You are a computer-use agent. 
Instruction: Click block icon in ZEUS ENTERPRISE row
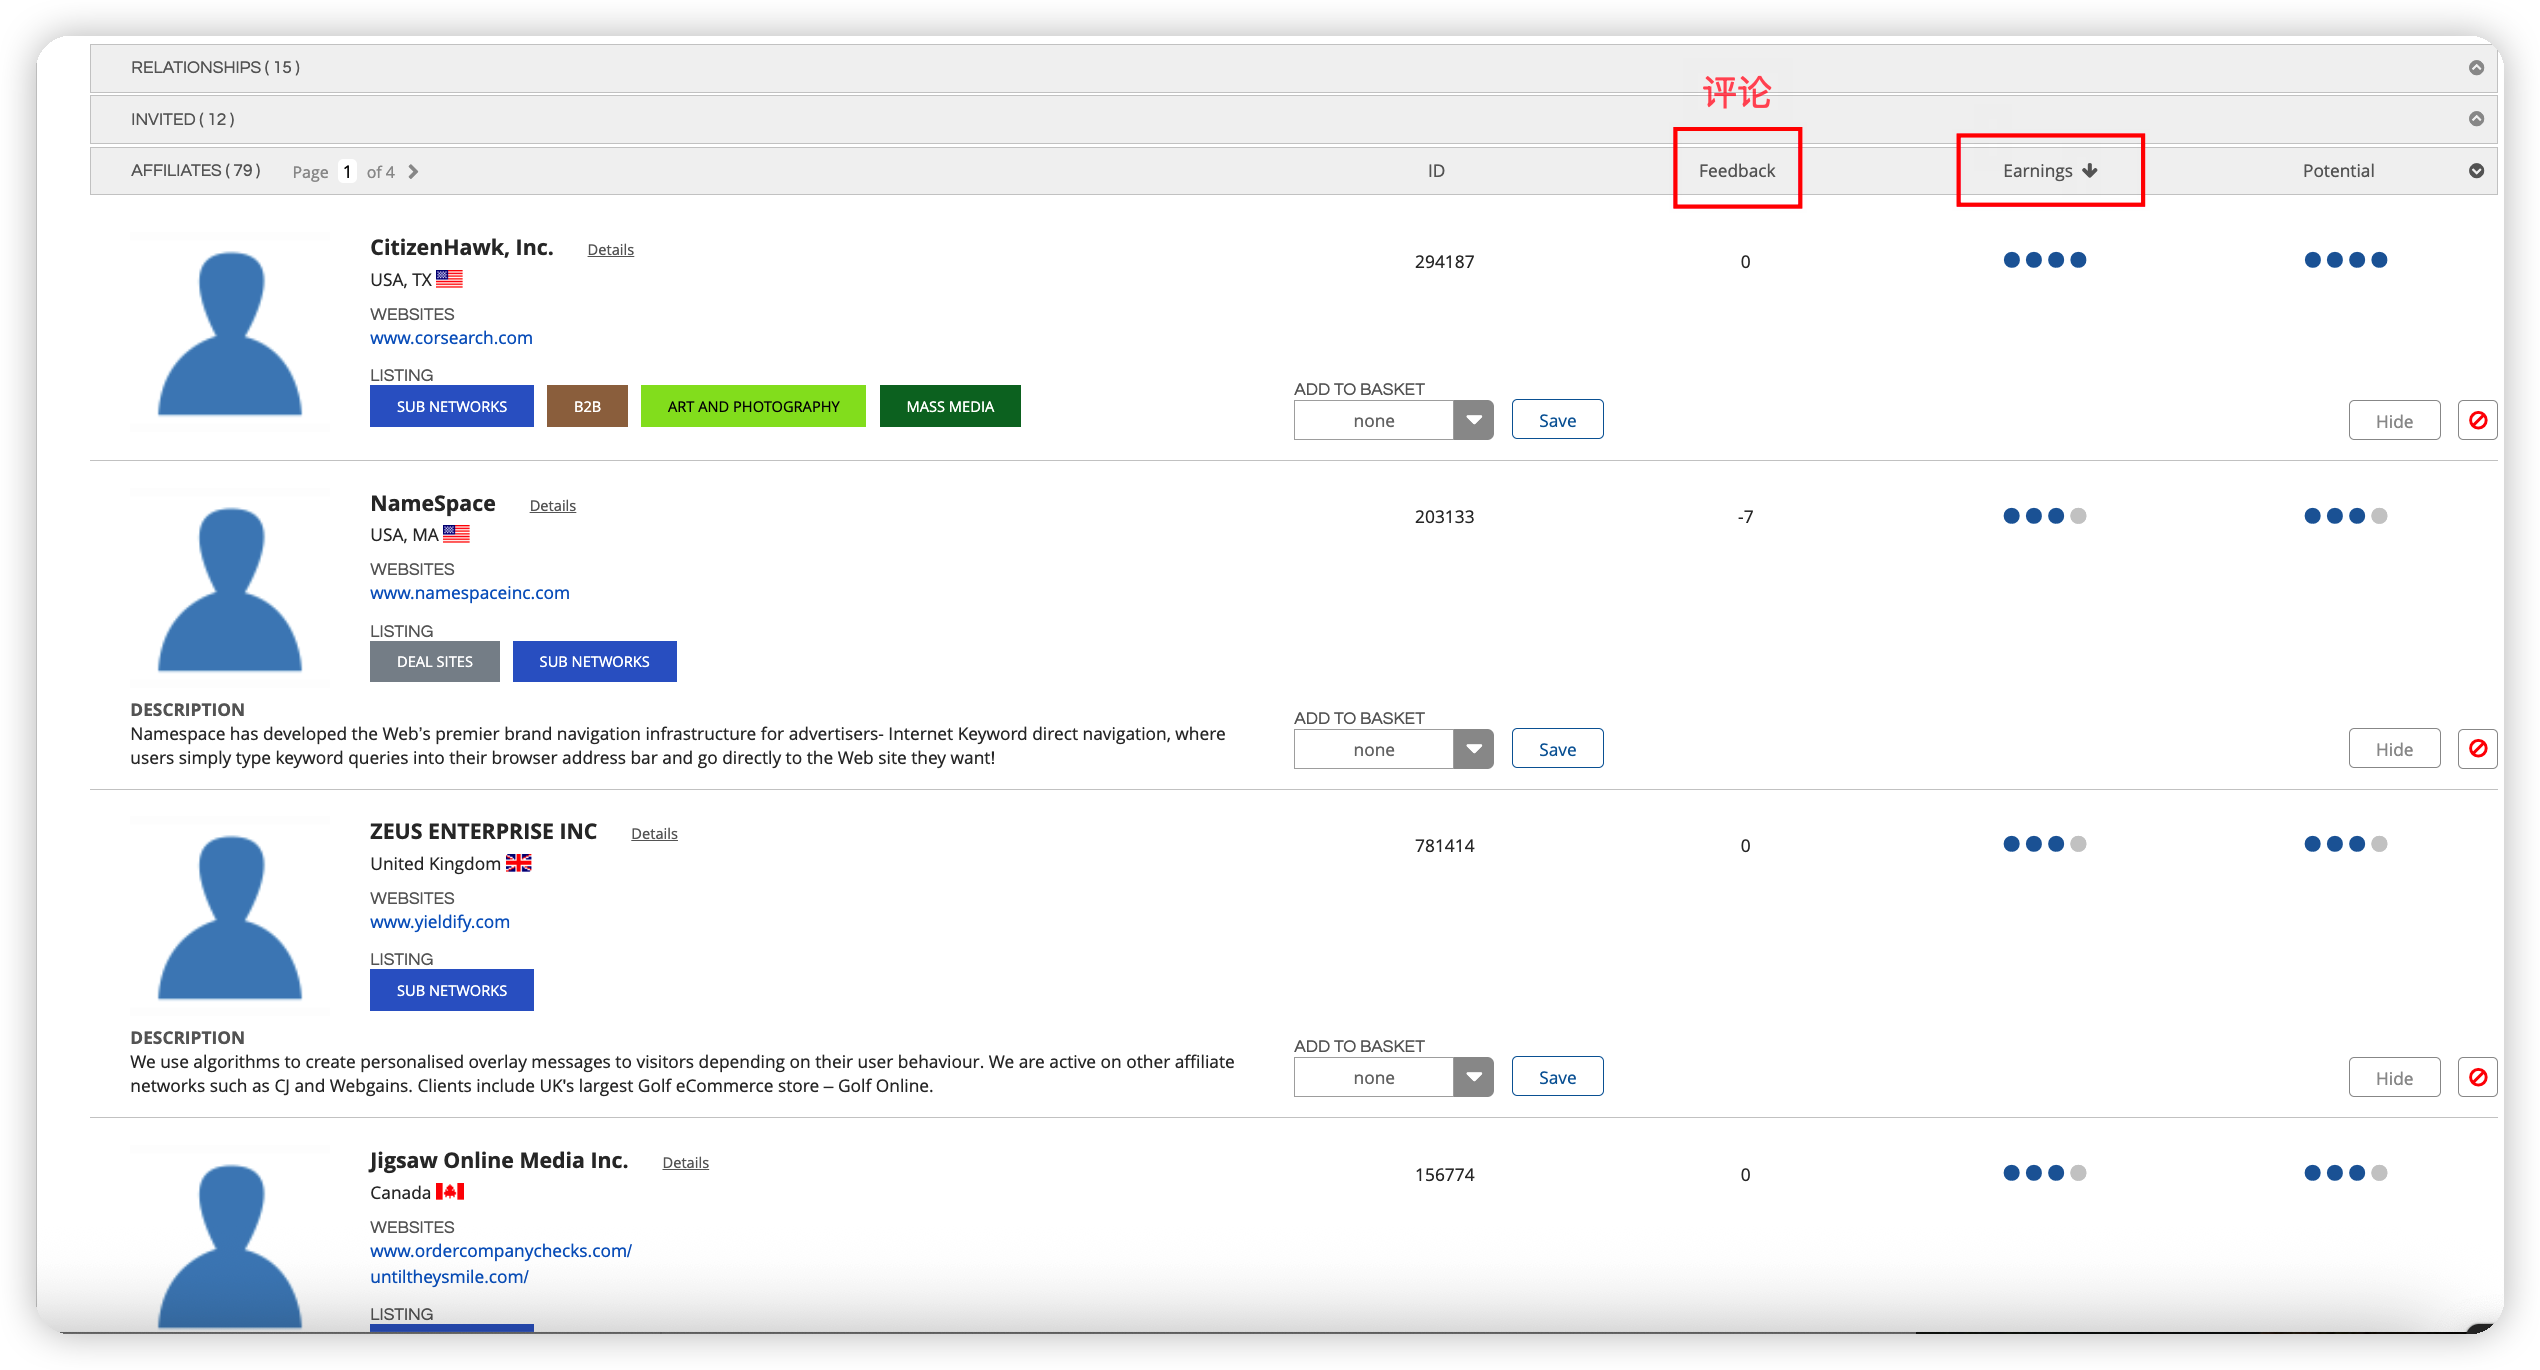[x=2477, y=1077]
